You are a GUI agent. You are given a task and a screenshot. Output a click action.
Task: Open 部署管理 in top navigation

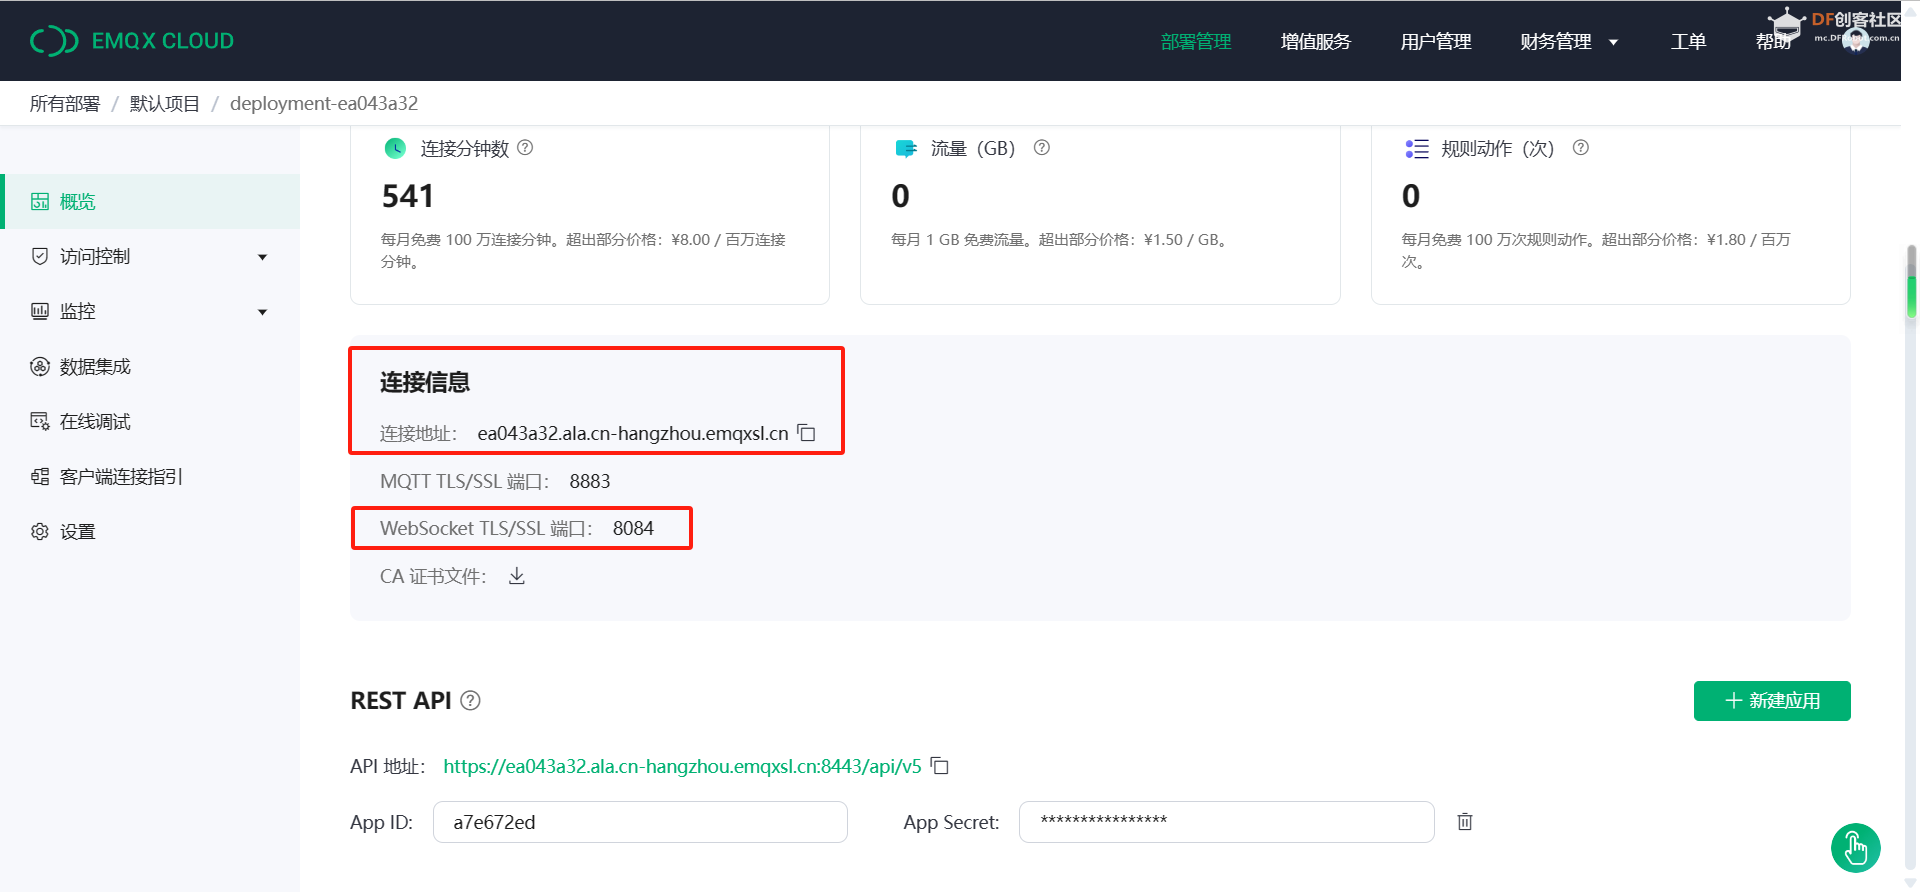click(x=1196, y=42)
